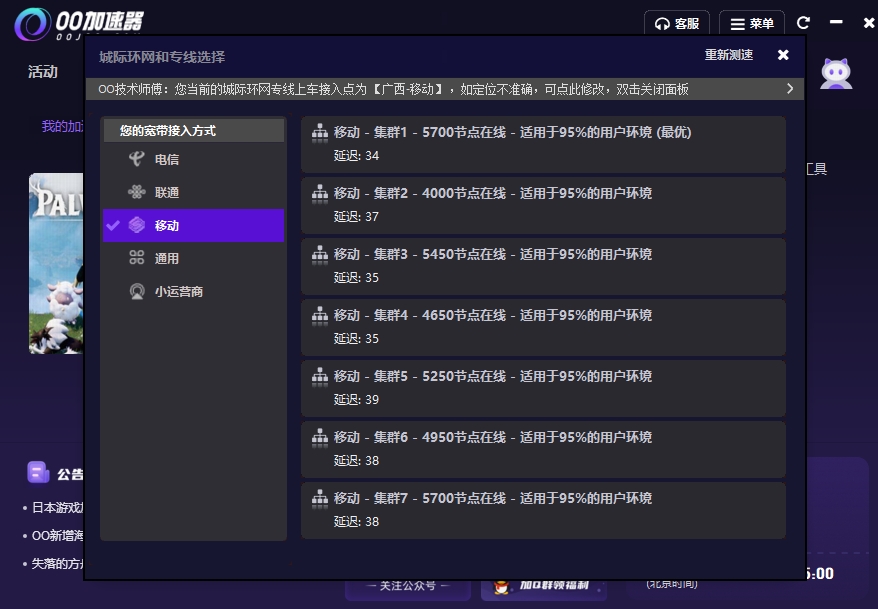Open the Palworld game thumbnail
Image resolution: width=878 pixels, height=609 pixels.
click(x=56, y=263)
